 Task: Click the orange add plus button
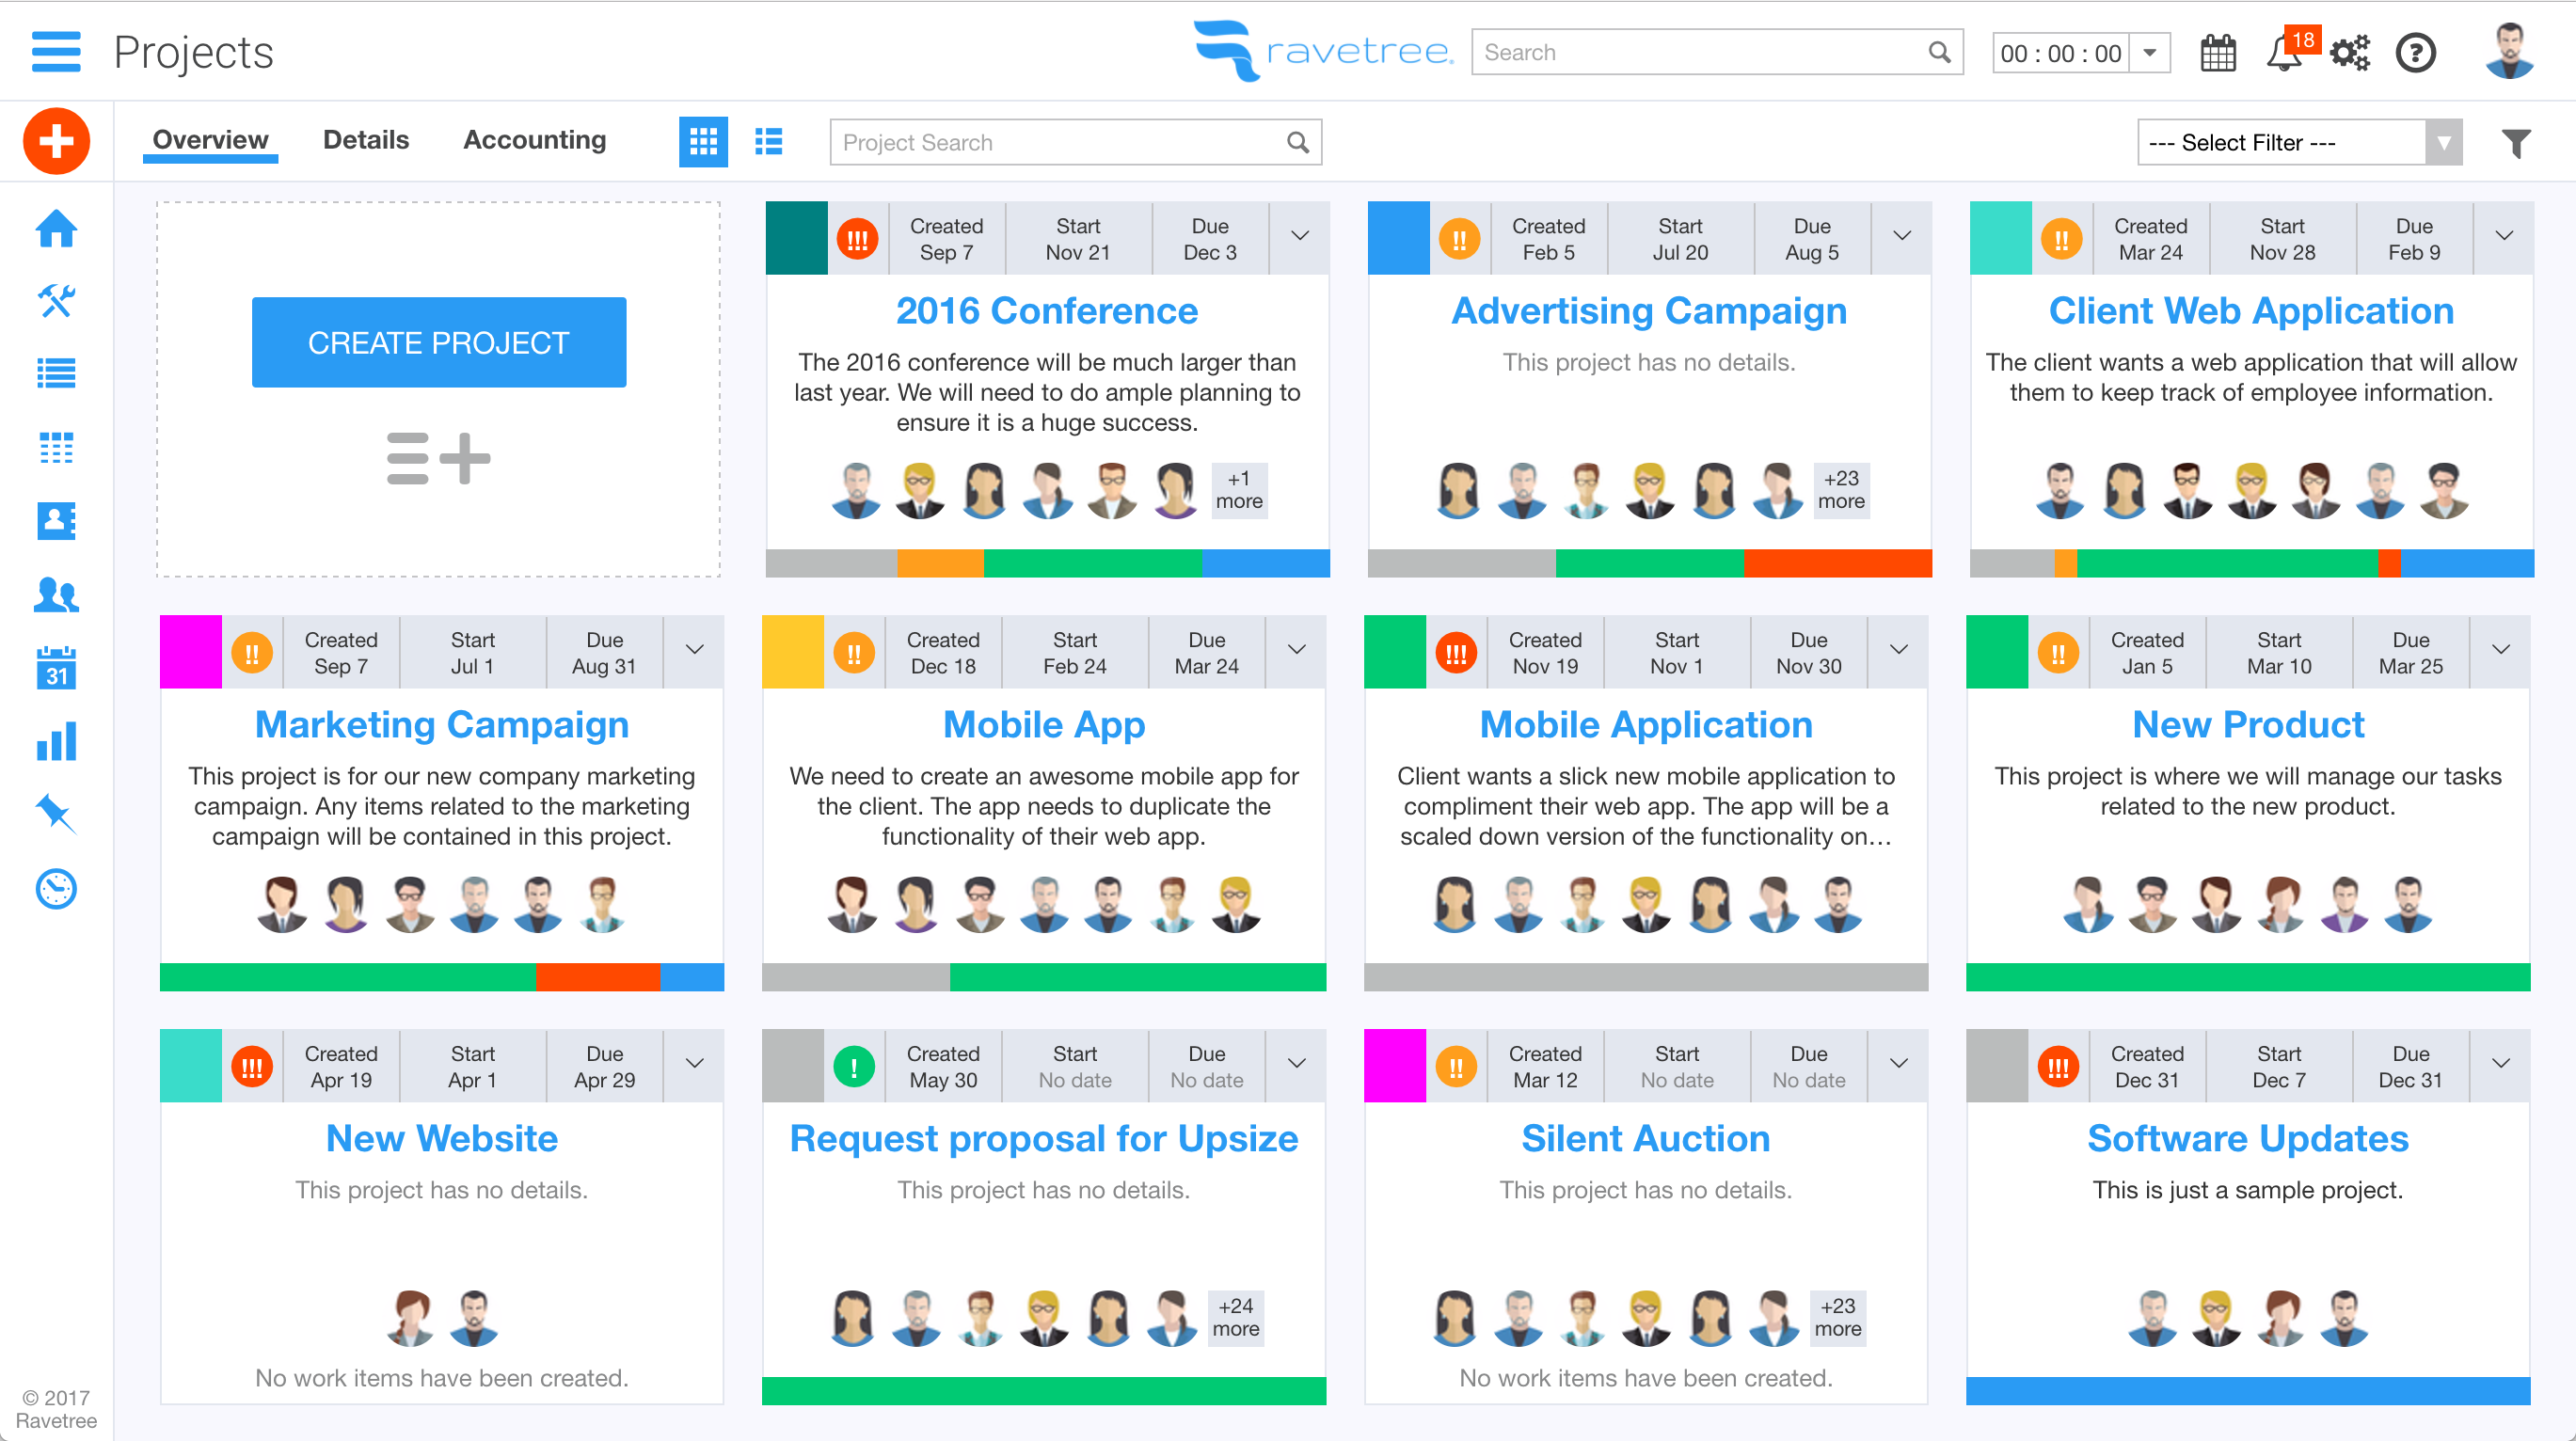pyautogui.click(x=56, y=141)
